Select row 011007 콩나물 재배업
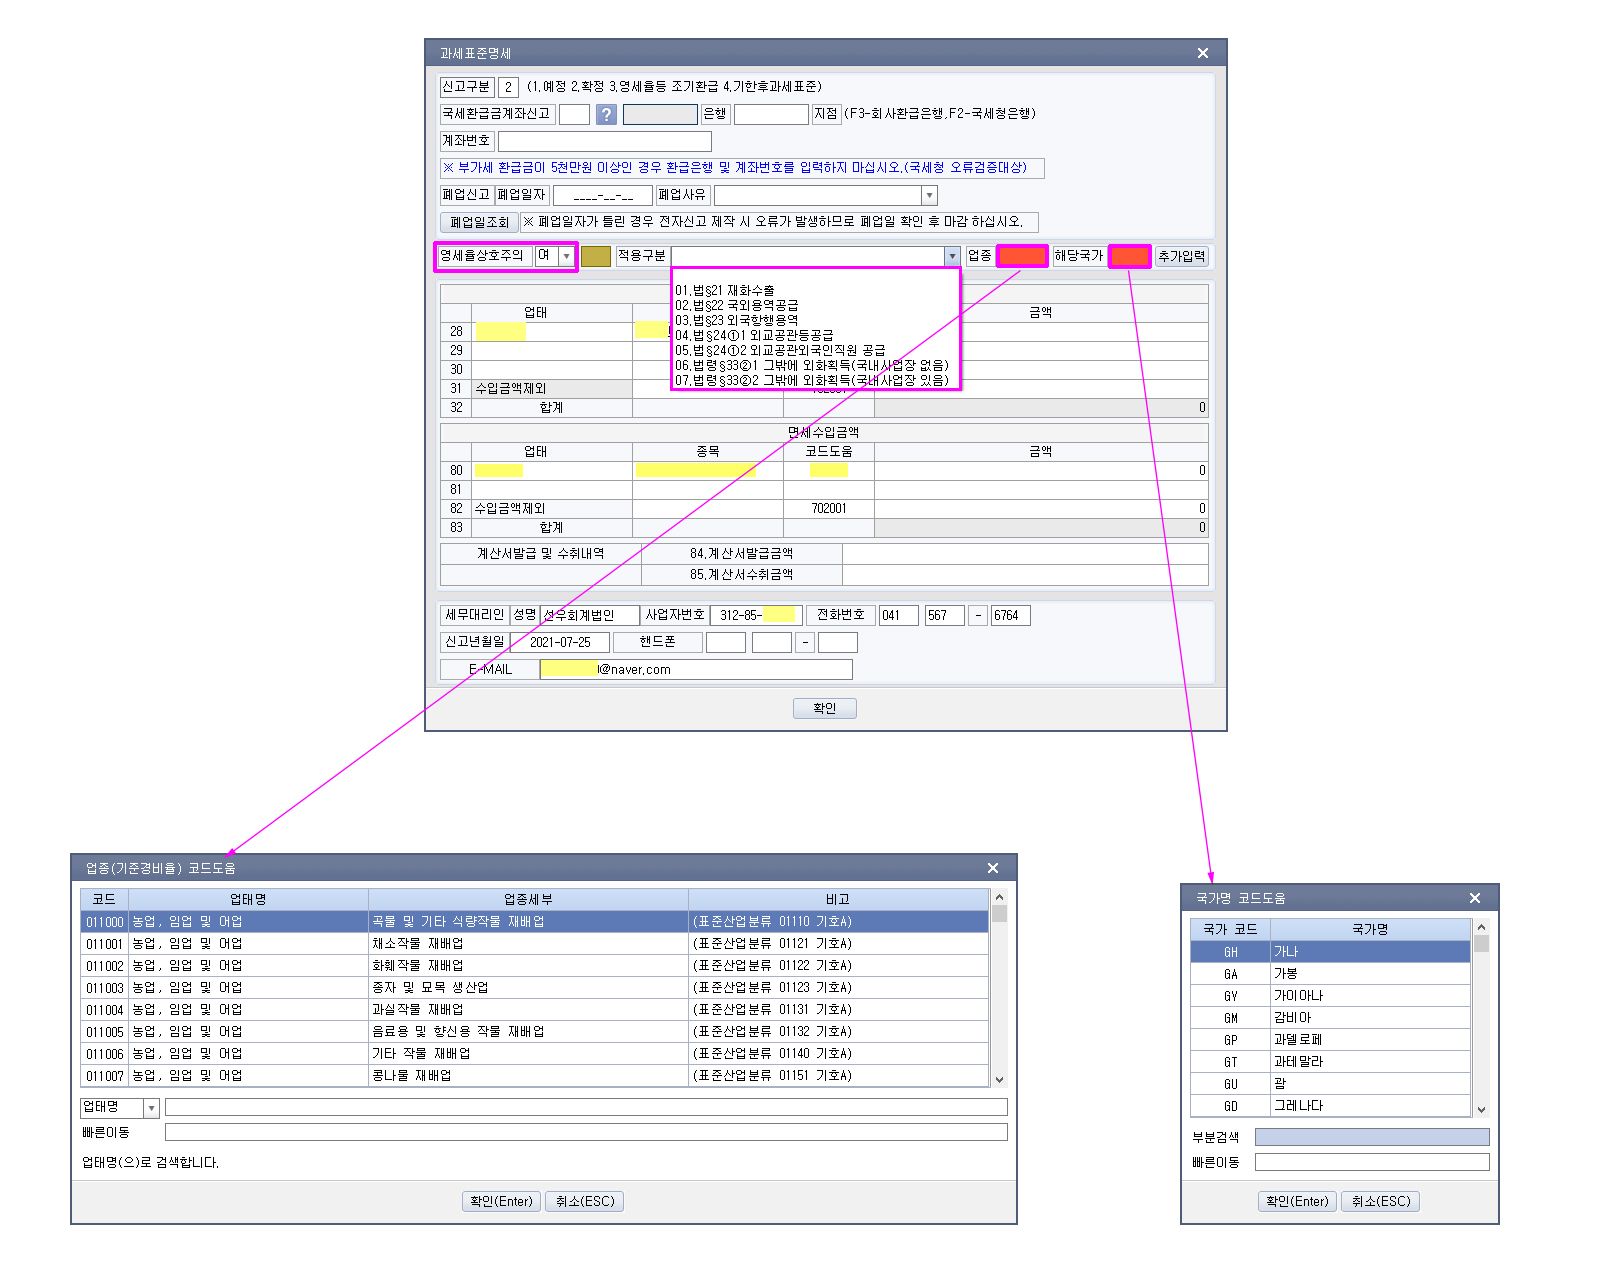 [535, 1075]
